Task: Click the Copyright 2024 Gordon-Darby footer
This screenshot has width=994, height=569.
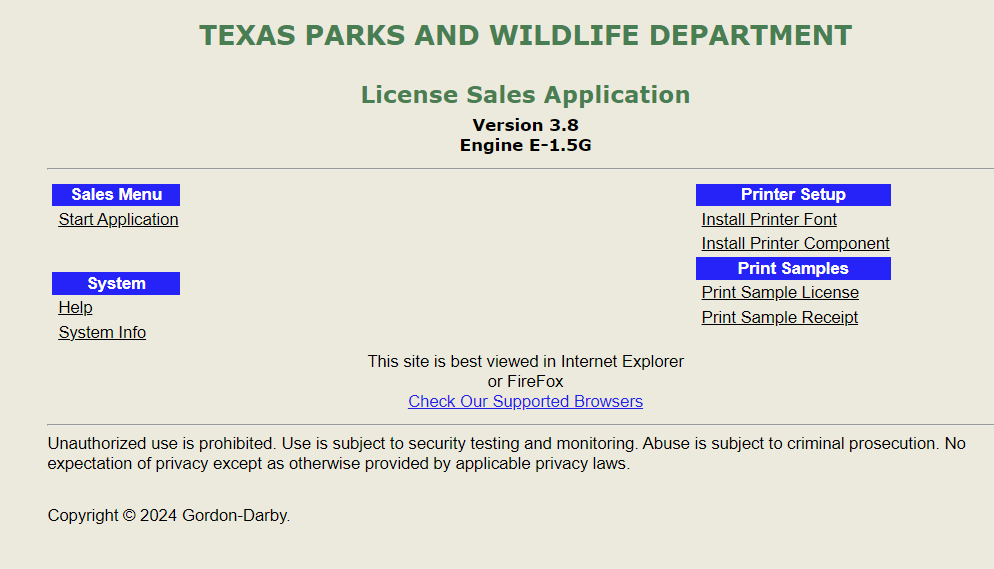Action: pyautogui.click(x=169, y=516)
